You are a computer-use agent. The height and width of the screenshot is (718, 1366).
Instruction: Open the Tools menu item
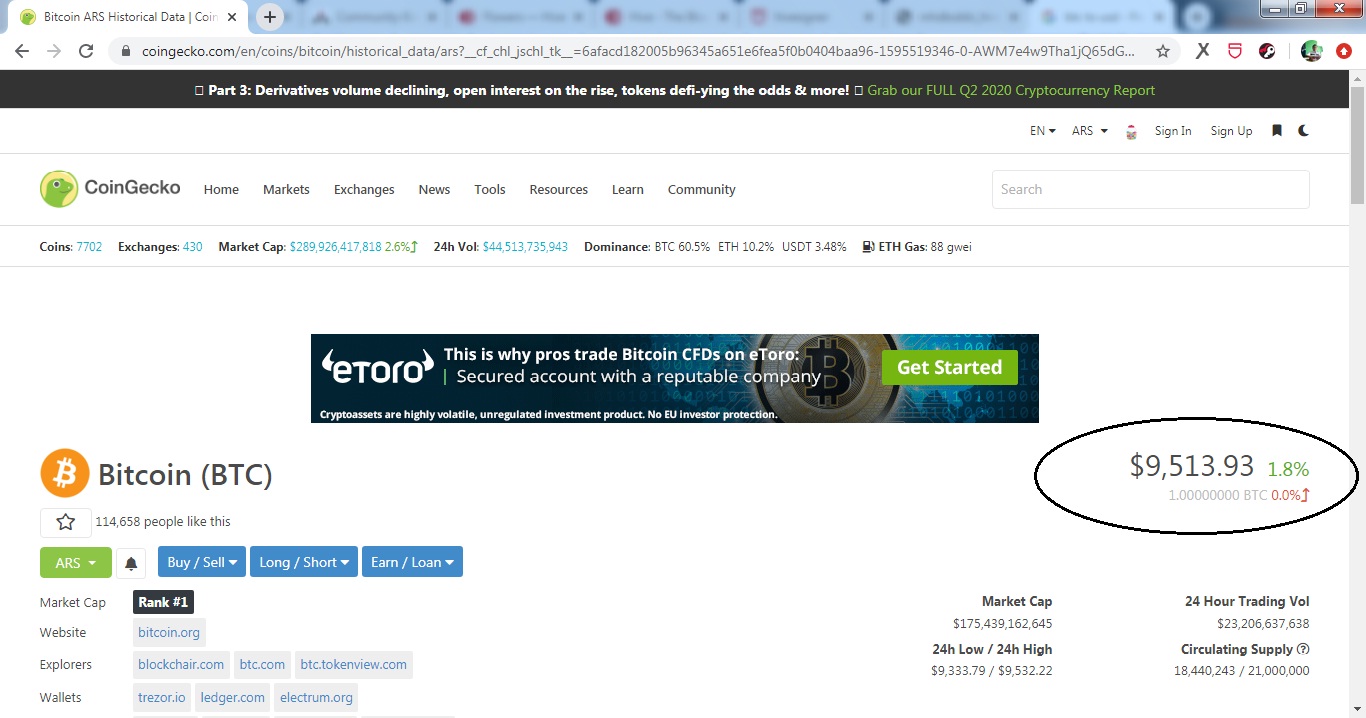point(490,189)
